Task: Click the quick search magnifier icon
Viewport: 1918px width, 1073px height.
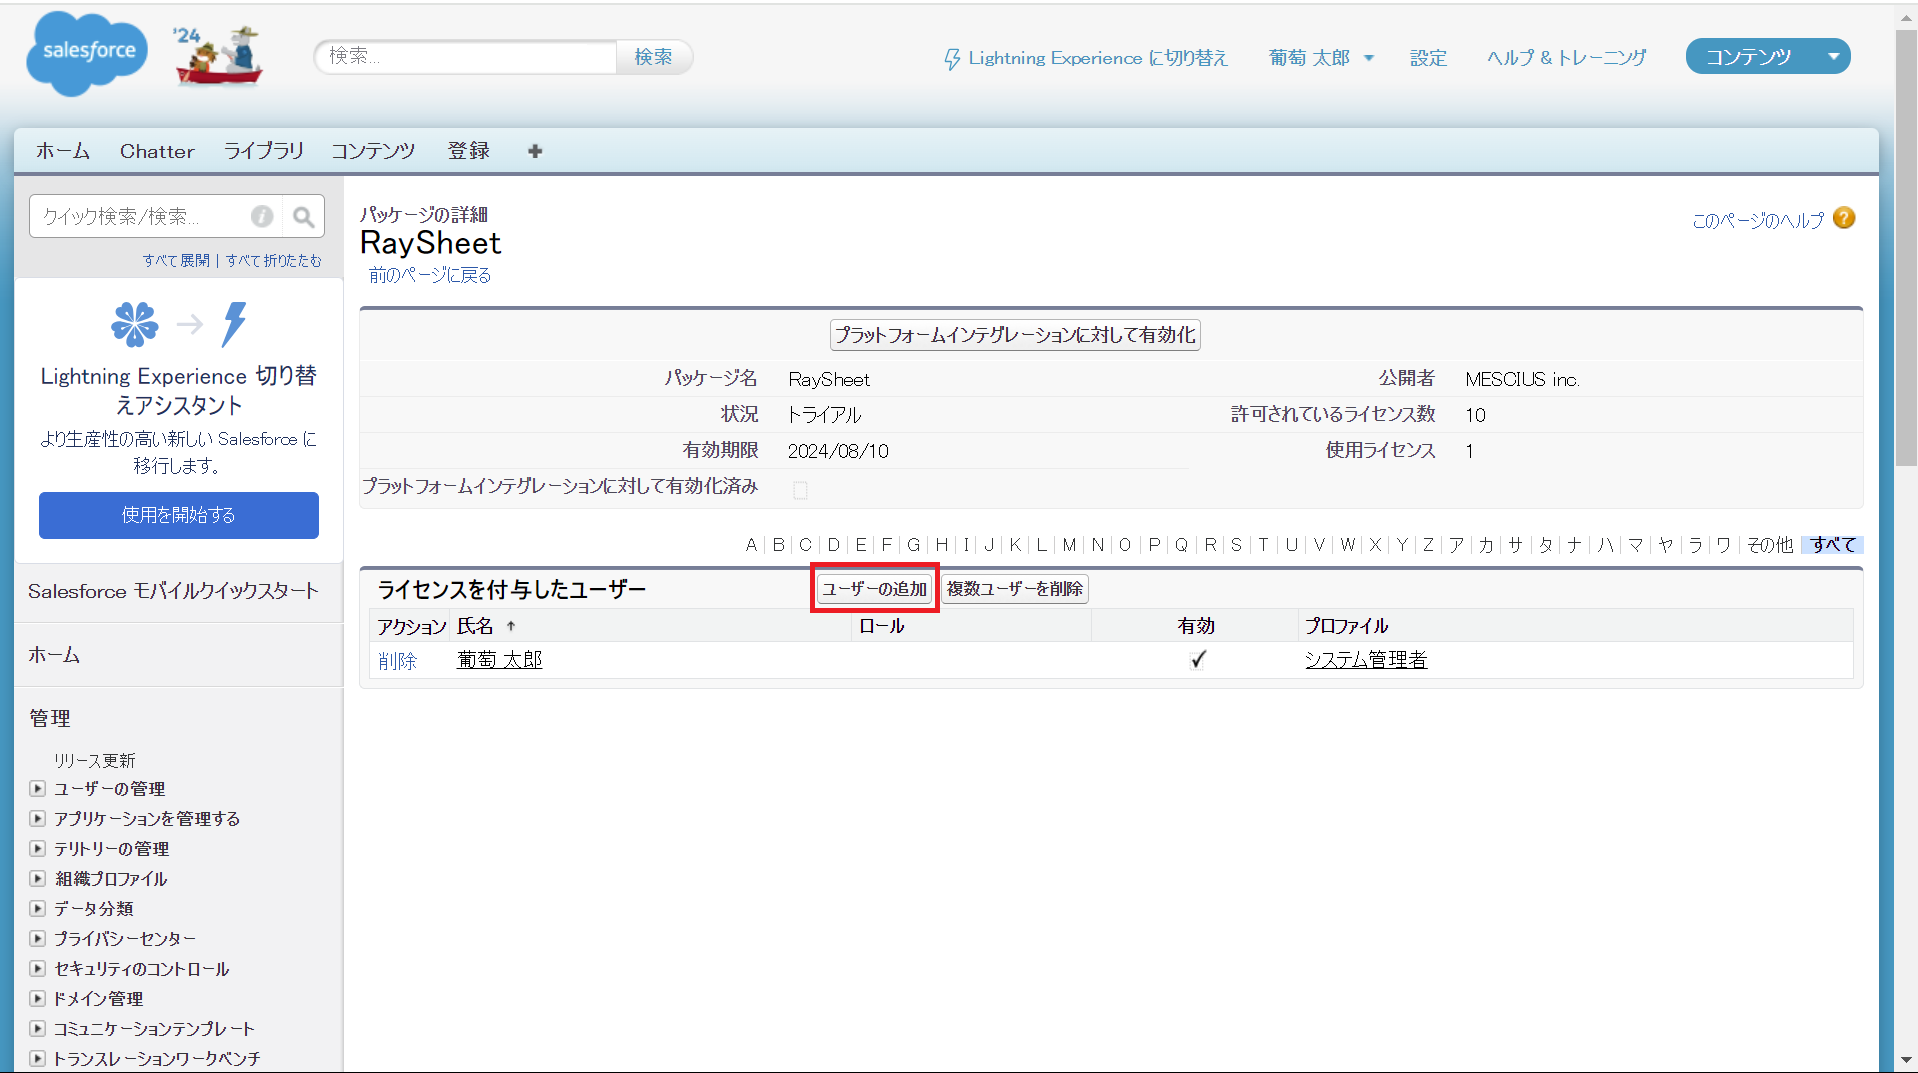Action: tap(303, 216)
